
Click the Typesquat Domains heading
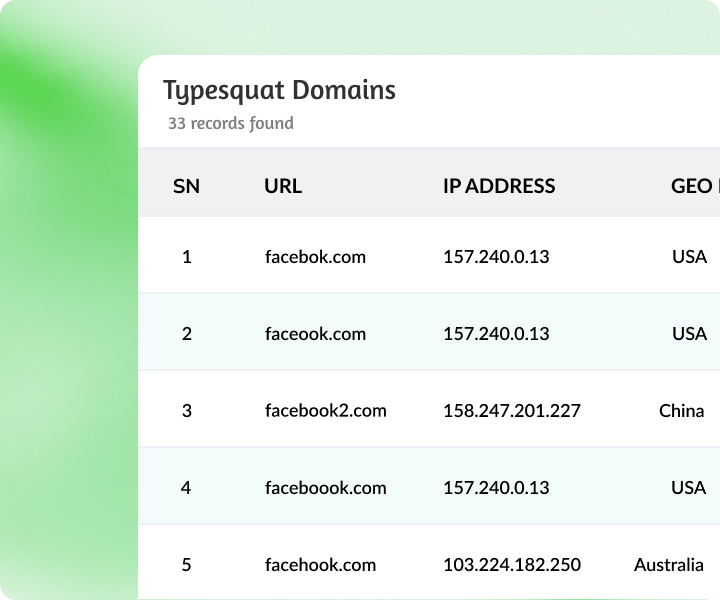point(279,91)
